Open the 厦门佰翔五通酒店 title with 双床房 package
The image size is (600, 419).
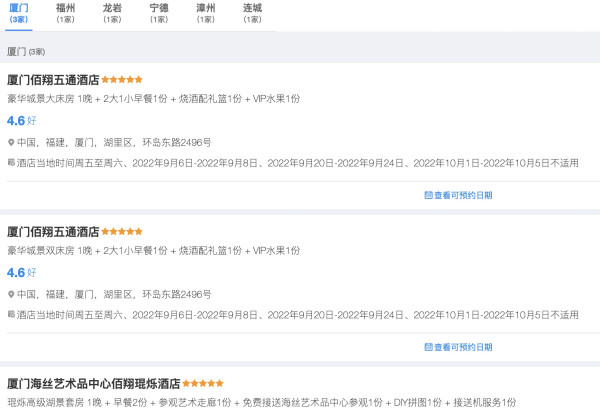(53, 232)
